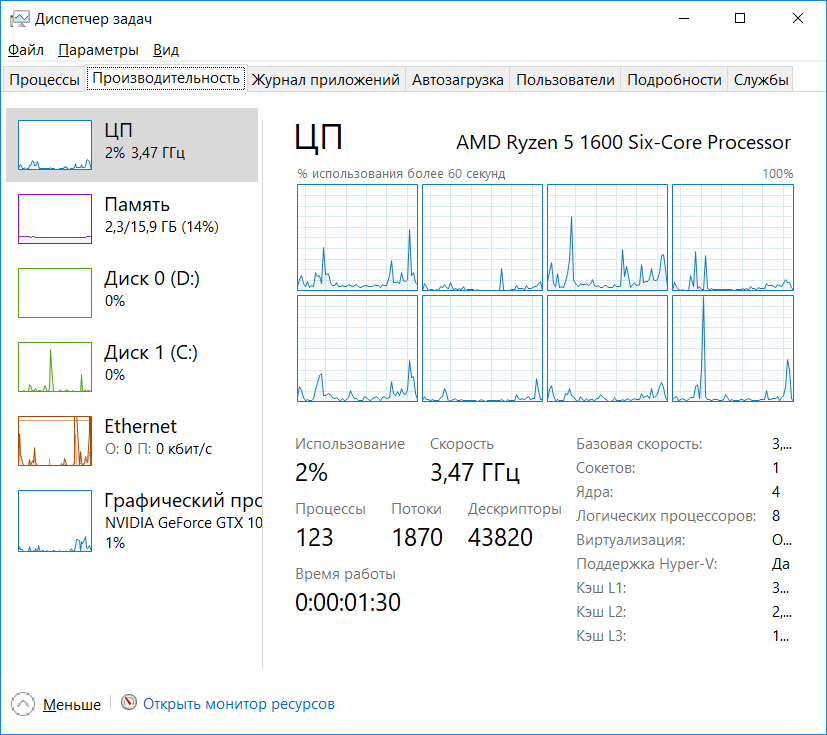Open the Параметры menu

98,50
